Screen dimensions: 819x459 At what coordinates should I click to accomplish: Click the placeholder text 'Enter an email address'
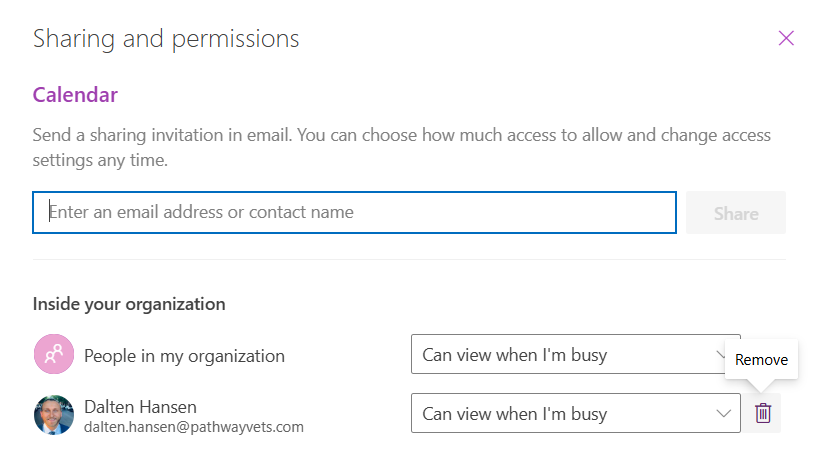tap(201, 212)
